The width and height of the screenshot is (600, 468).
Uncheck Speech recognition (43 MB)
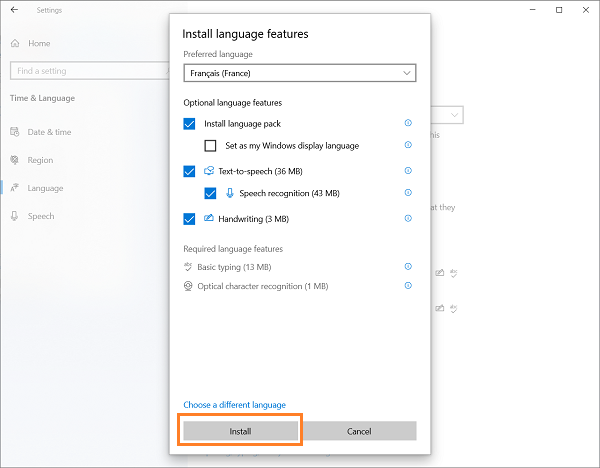pos(210,193)
